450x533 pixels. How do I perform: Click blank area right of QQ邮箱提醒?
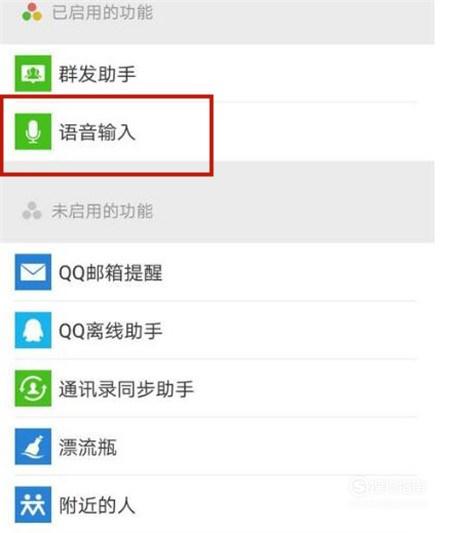[x=292, y=272]
